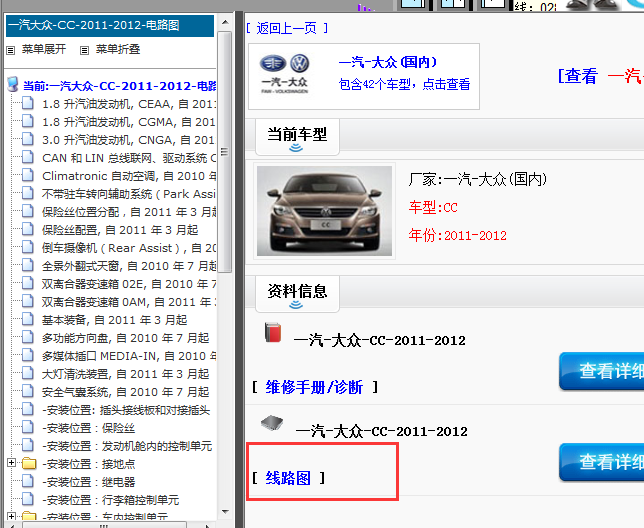Click document icon for 双离合器变速箱 02E
Viewport: 644px width, 528px height.
pos(28,283)
